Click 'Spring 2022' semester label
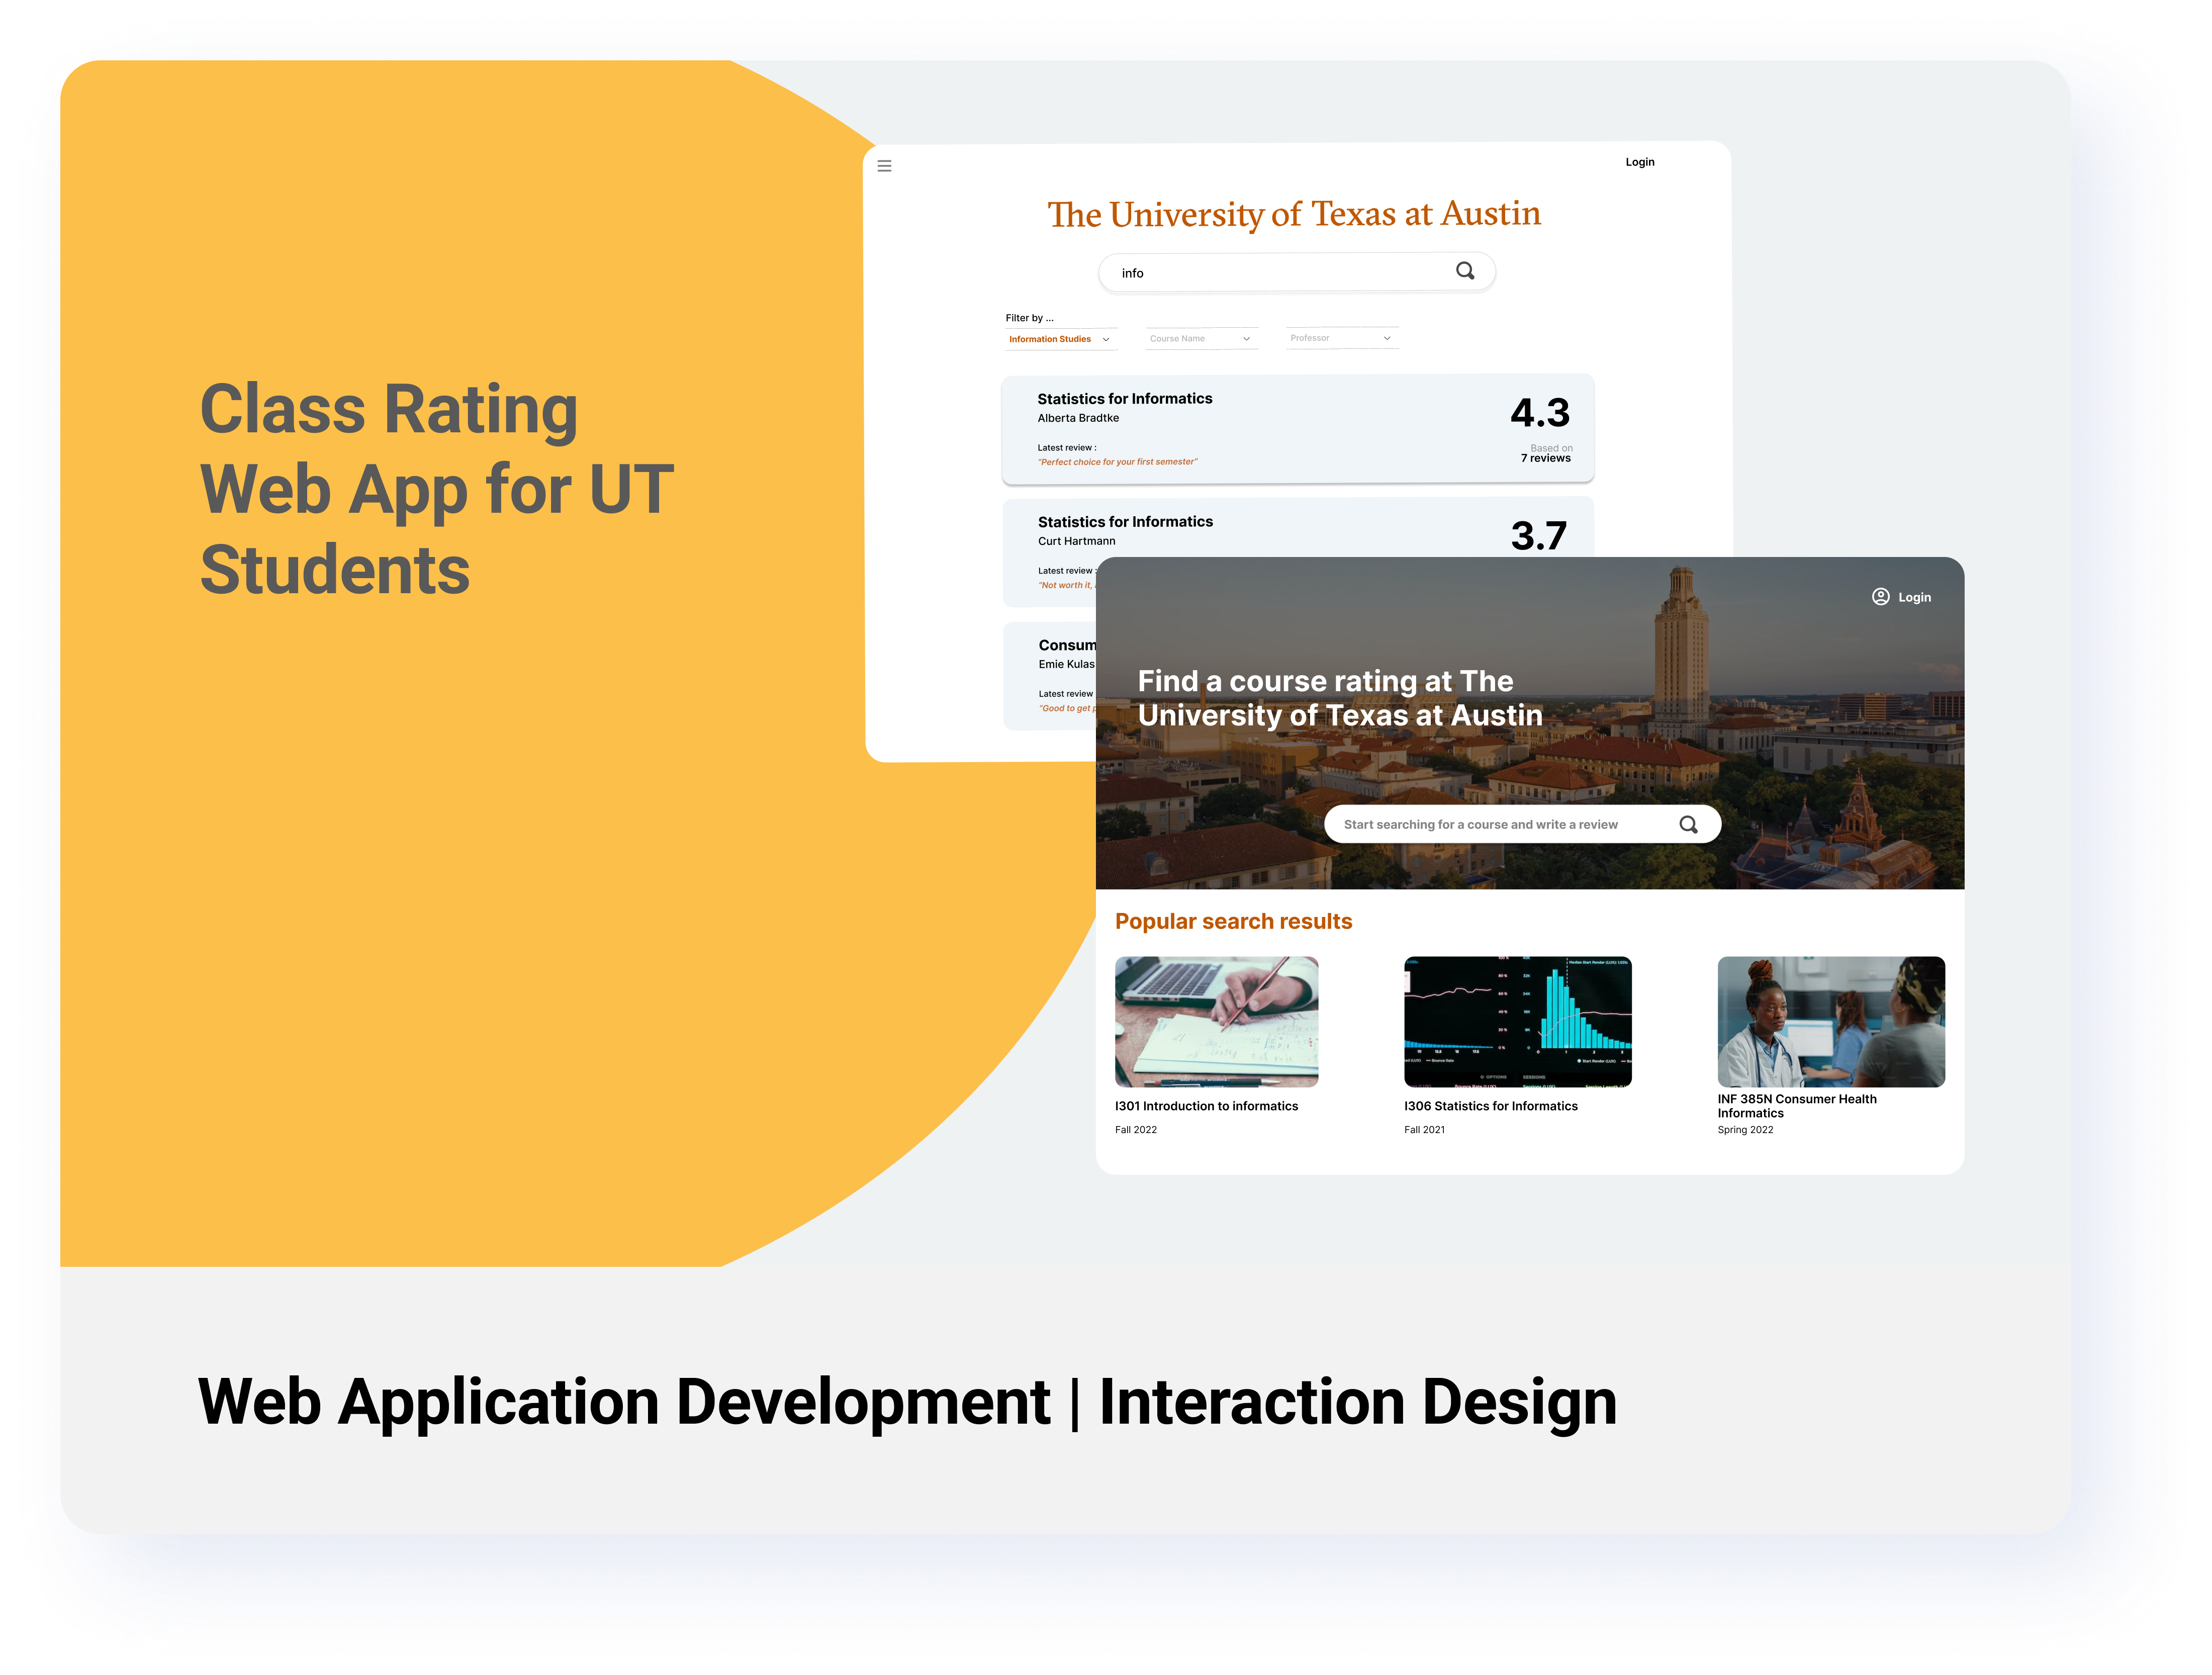2212x1675 pixels. pos(1745,1130)
